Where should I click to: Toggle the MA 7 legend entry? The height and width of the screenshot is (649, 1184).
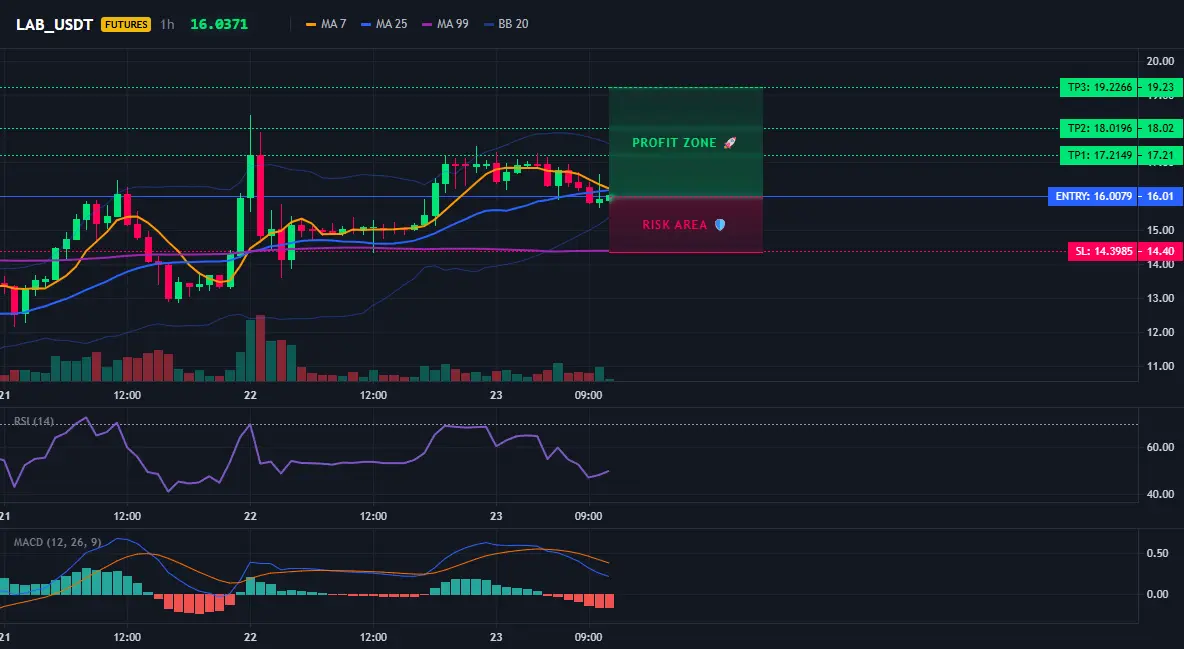tap(326, 24)
